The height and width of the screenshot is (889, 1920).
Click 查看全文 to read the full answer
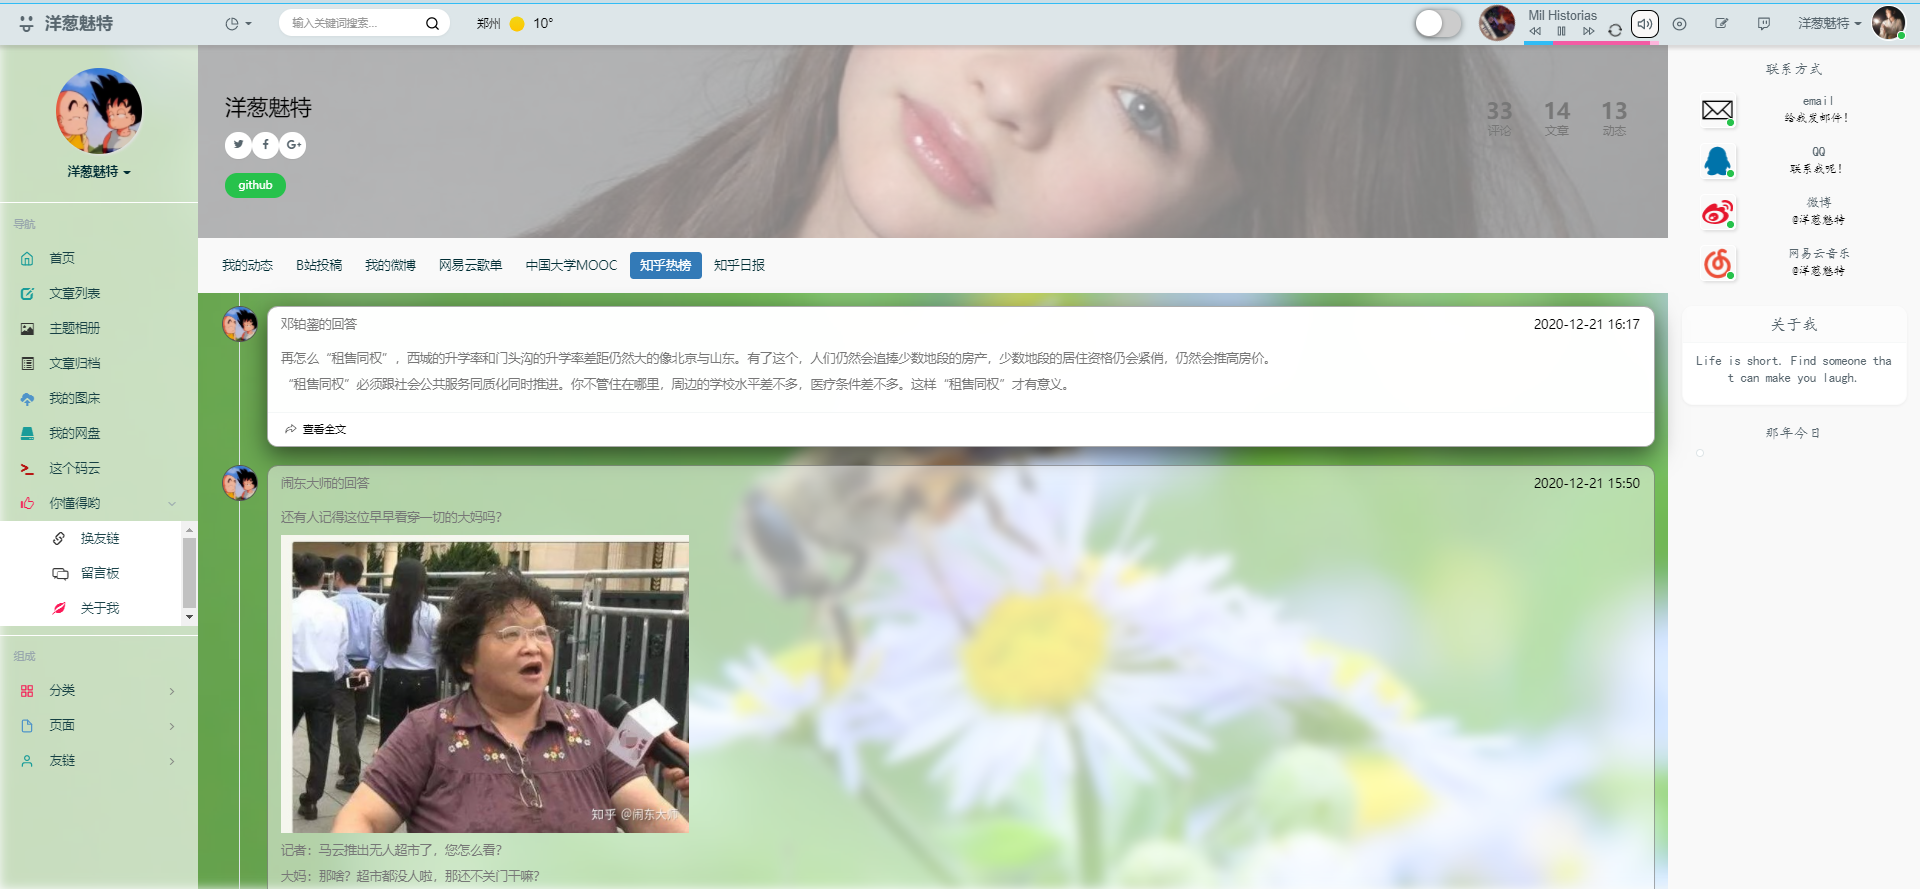[x=316, y=429]
